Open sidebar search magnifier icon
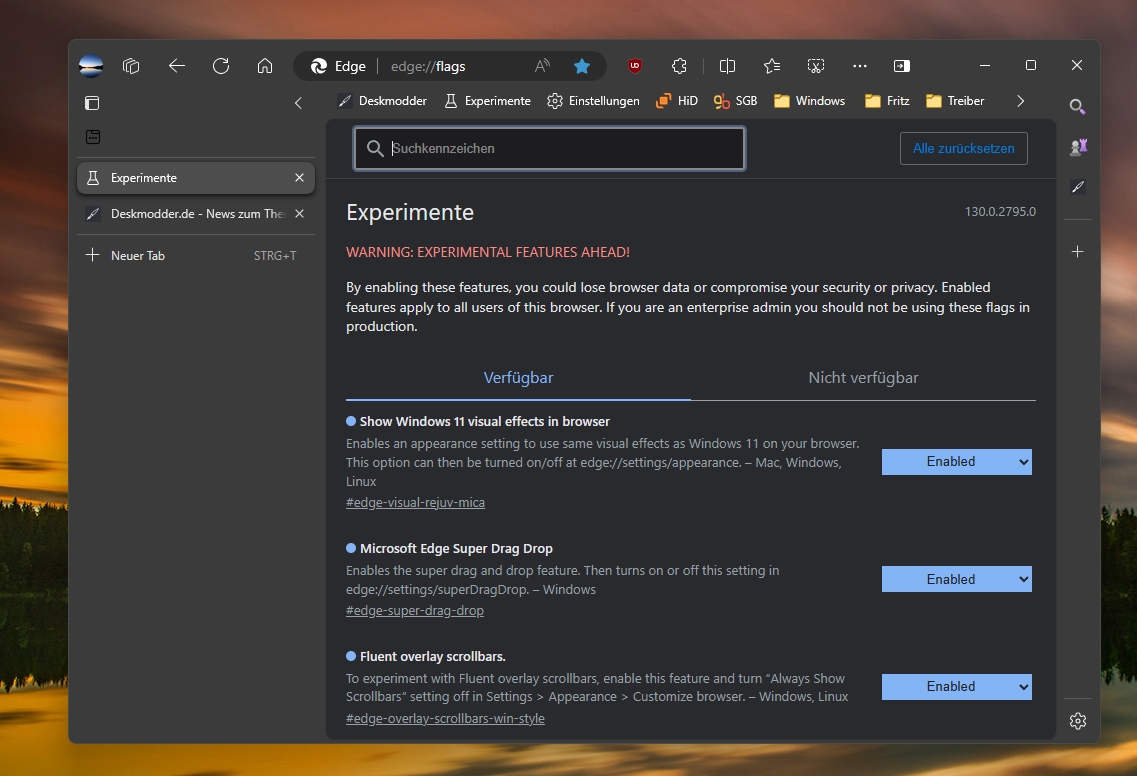This screenshot has height=776, width=1137. click(x=1078, y=107)
